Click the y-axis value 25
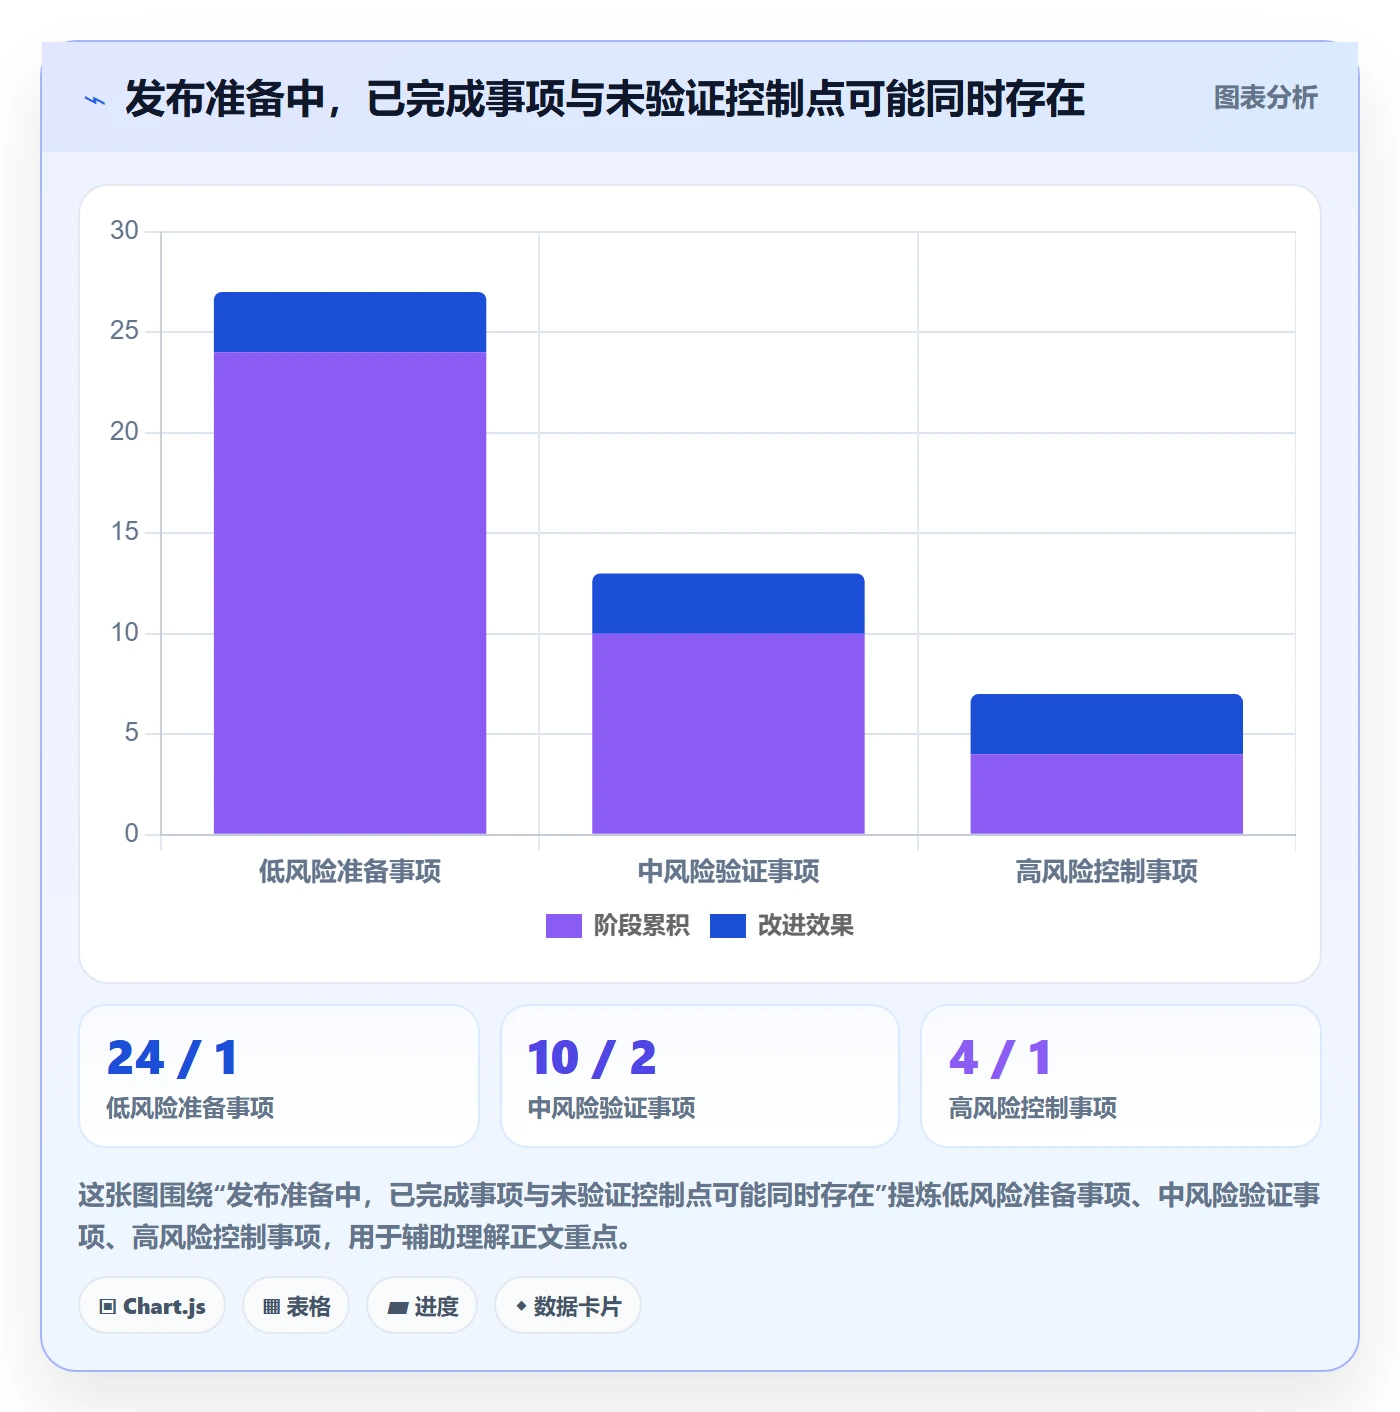The height and width of the screenshot is (1412, 1400). pos(124,331)
